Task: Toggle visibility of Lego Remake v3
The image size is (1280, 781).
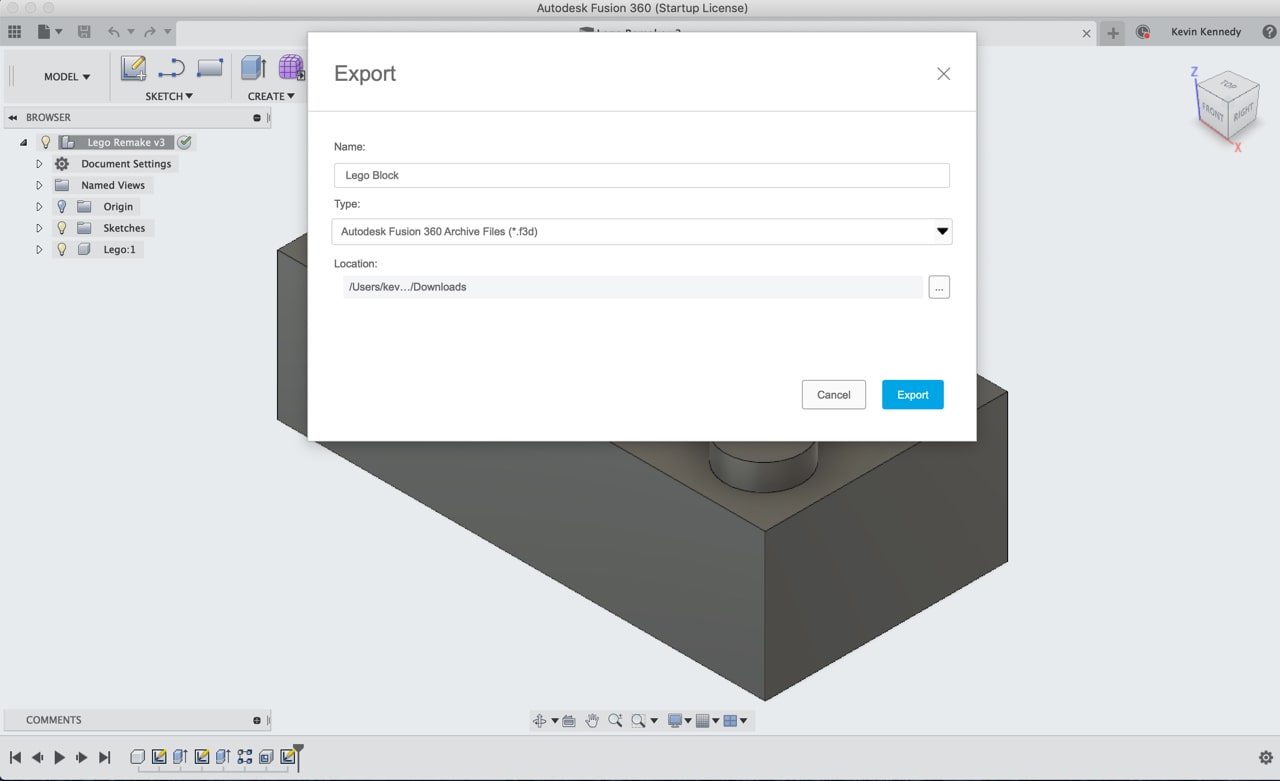Action: coord(45,142)
